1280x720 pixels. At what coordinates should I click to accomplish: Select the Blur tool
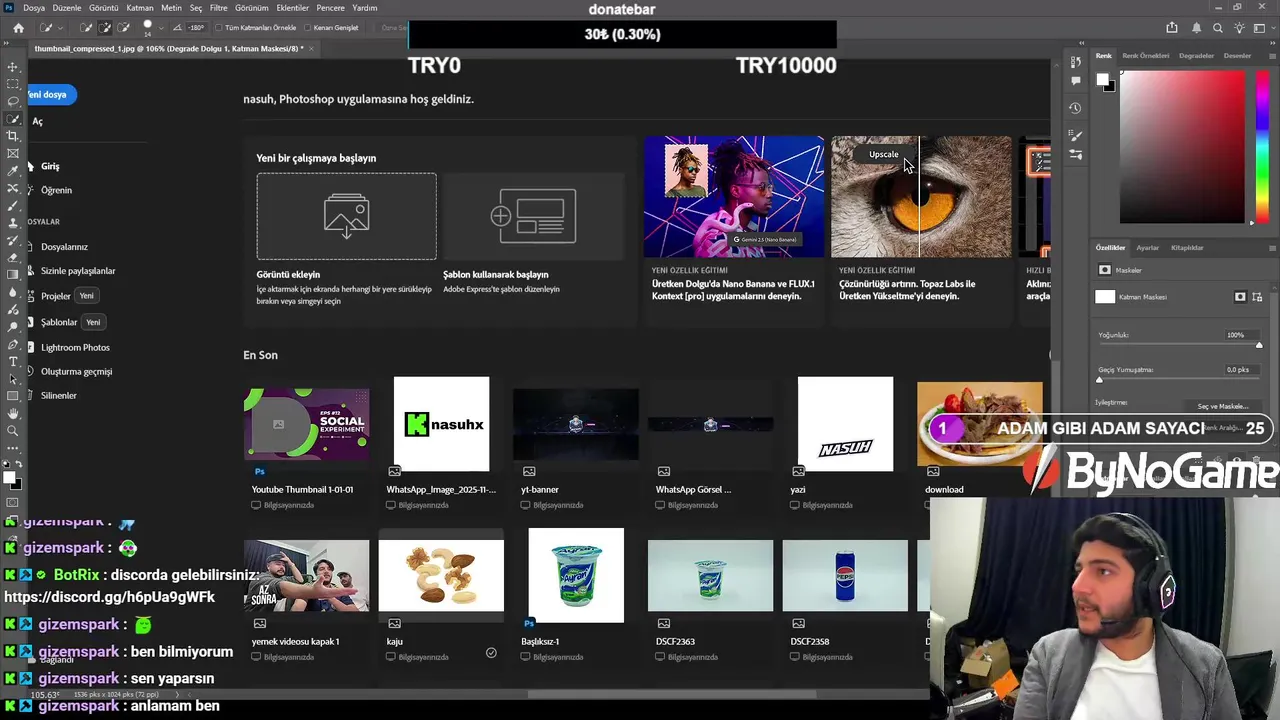(x=13, y=292)
